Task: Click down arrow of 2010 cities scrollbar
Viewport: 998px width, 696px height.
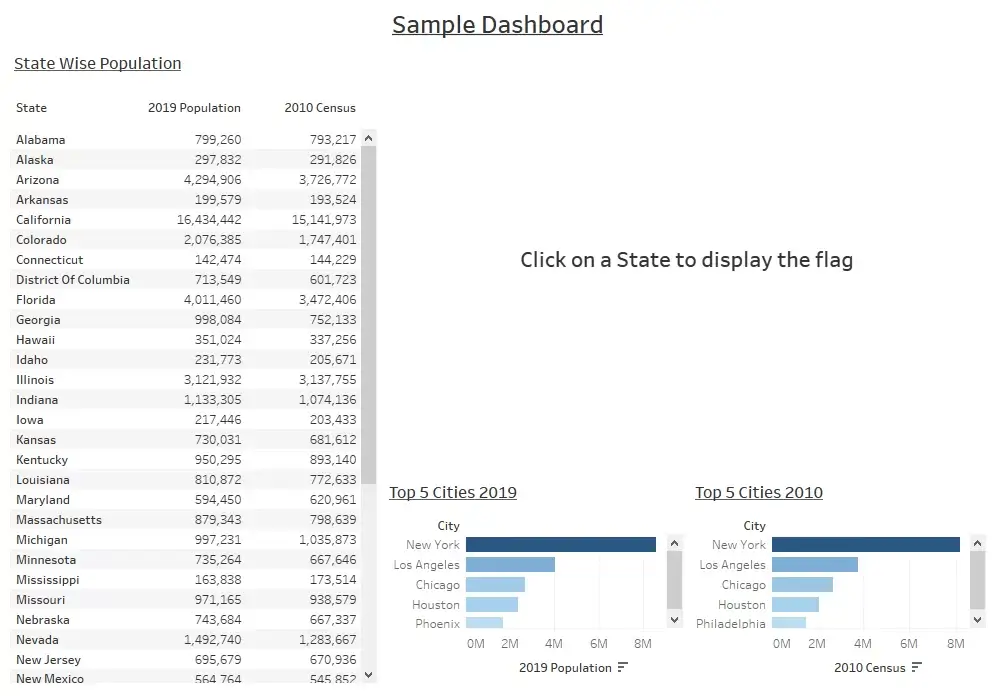Action: 978,620
